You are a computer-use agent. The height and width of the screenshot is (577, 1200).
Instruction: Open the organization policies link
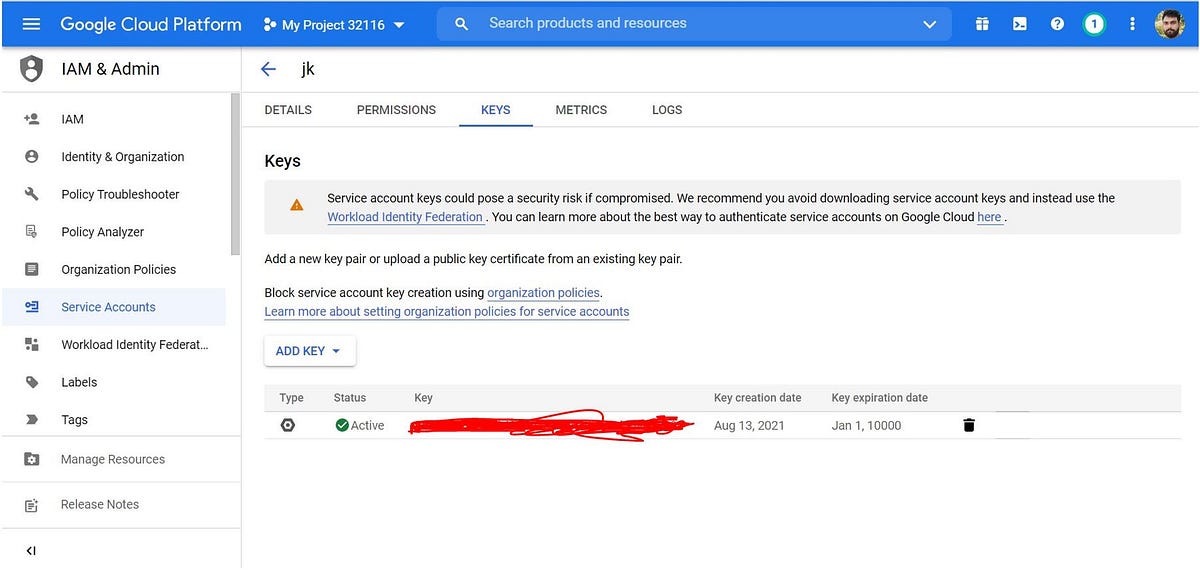pyautogui.click(x=543, y=292)
